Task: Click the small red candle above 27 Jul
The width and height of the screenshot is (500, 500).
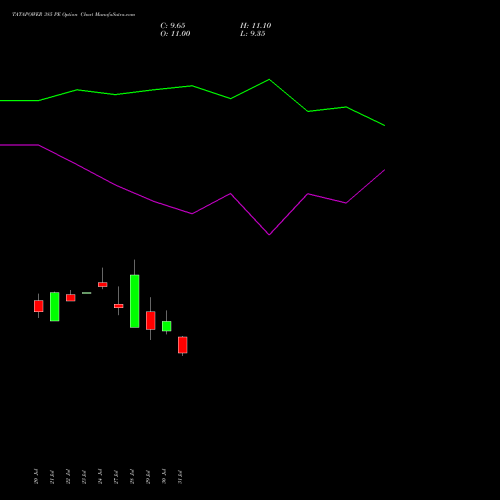Action: [119, 306]
